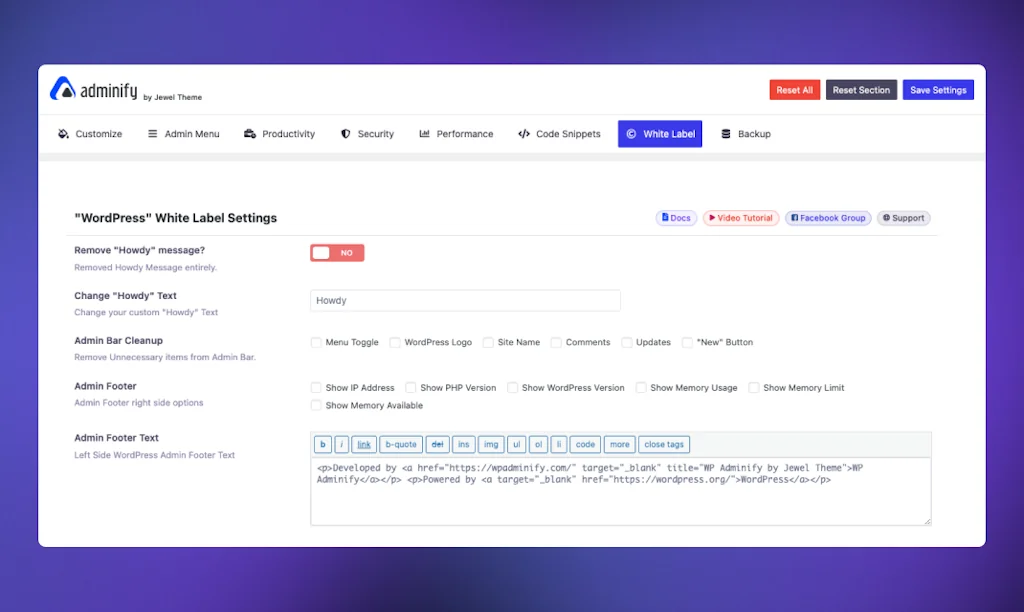Click the Reset All button
1024x612 pixels.
[x=795, y=89]
